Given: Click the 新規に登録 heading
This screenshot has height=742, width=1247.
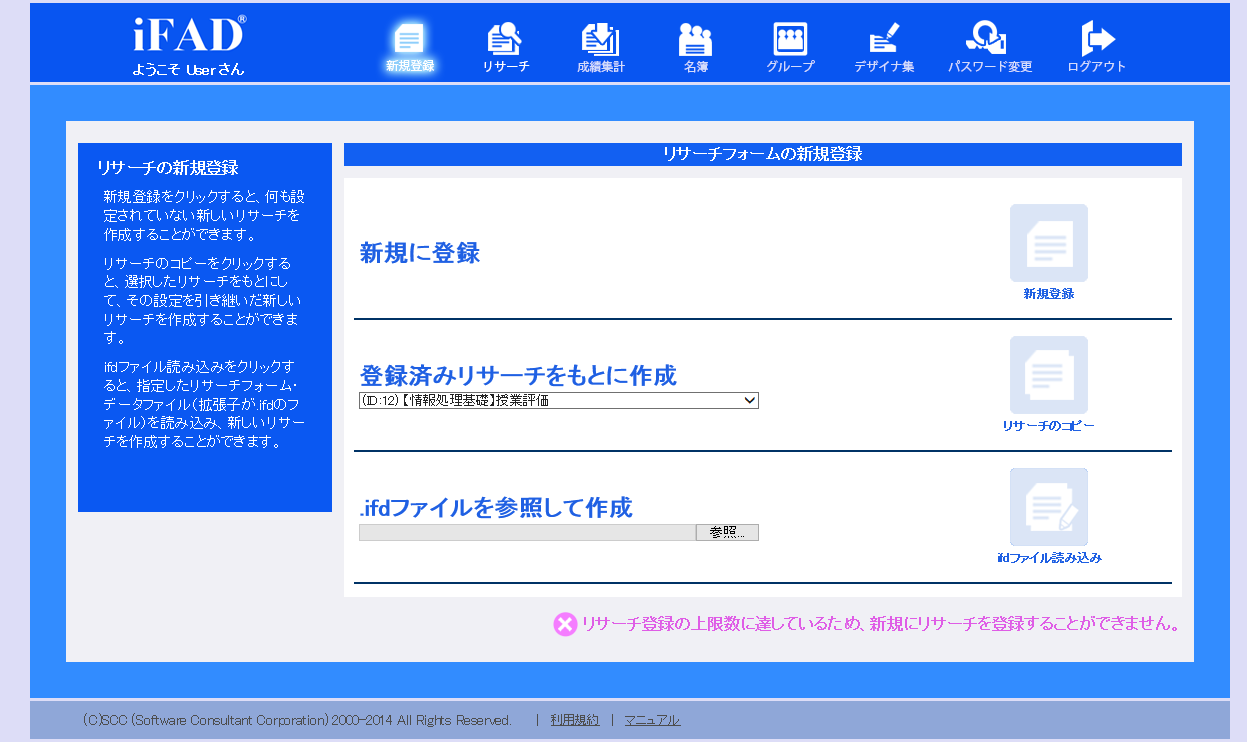Looking at the screenshot, I should point(420,253).
